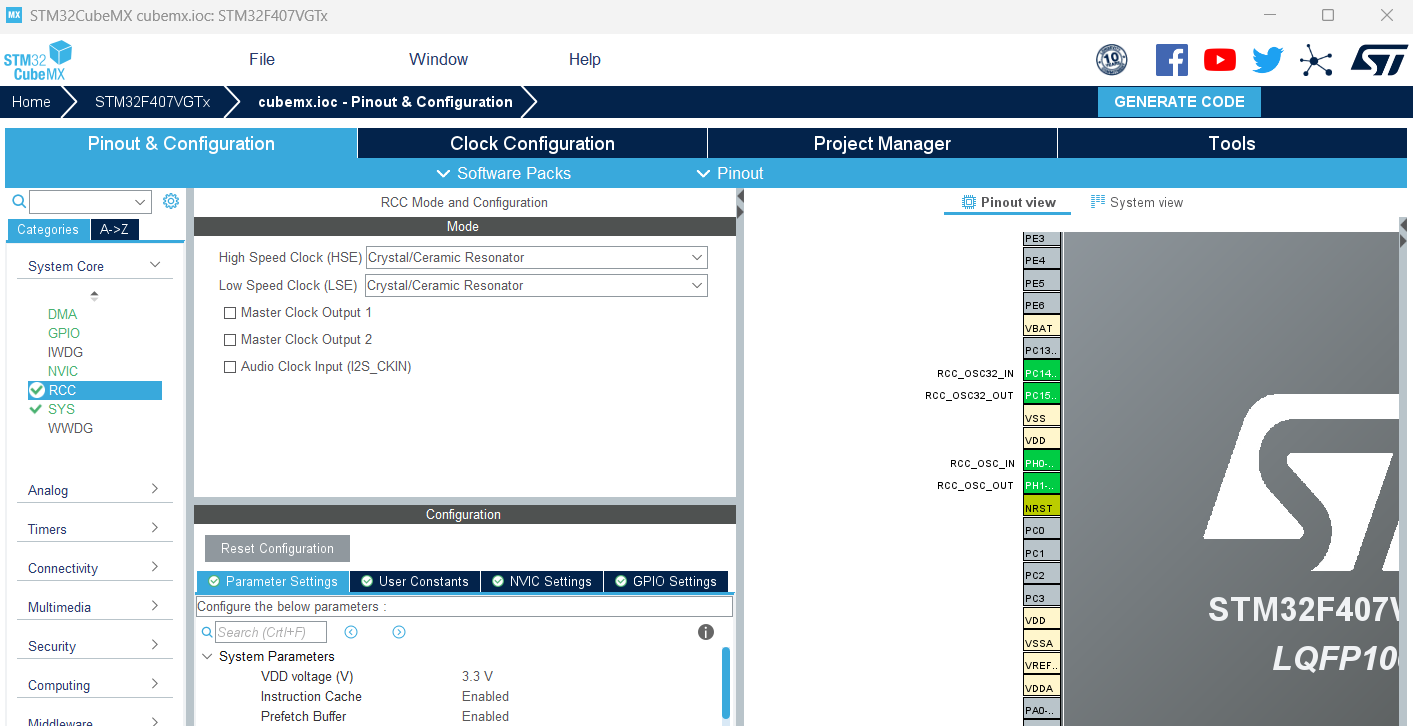Click the NRST pin on the chip
Viewport: 1413px width, 726px height.
coord(1041,508)
